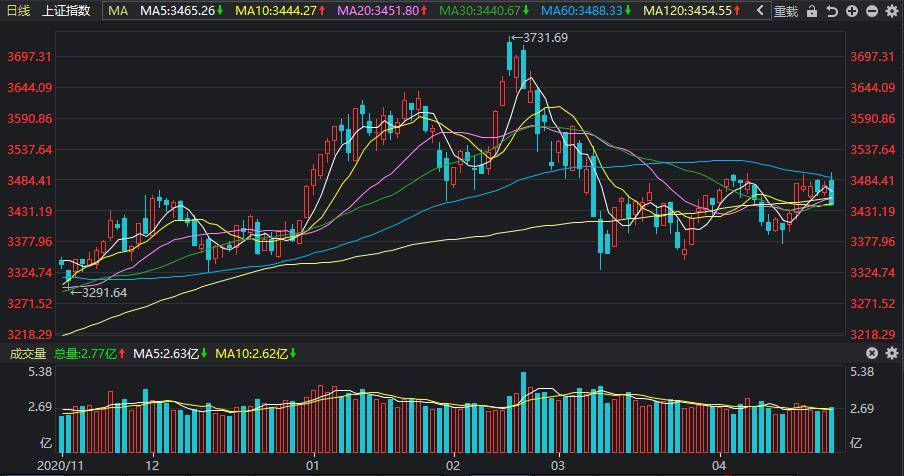The height and width of the screenshot is (476, 904).
Task: Select the 成交量 volume indicator label
Action: point(27,353)
